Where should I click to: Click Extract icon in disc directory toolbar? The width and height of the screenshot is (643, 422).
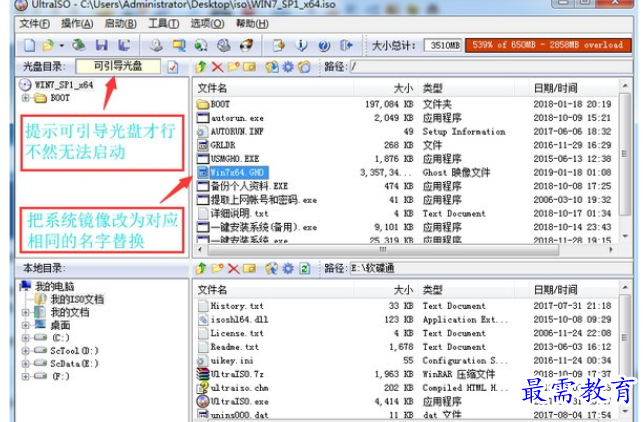click(x=271, y=67)
